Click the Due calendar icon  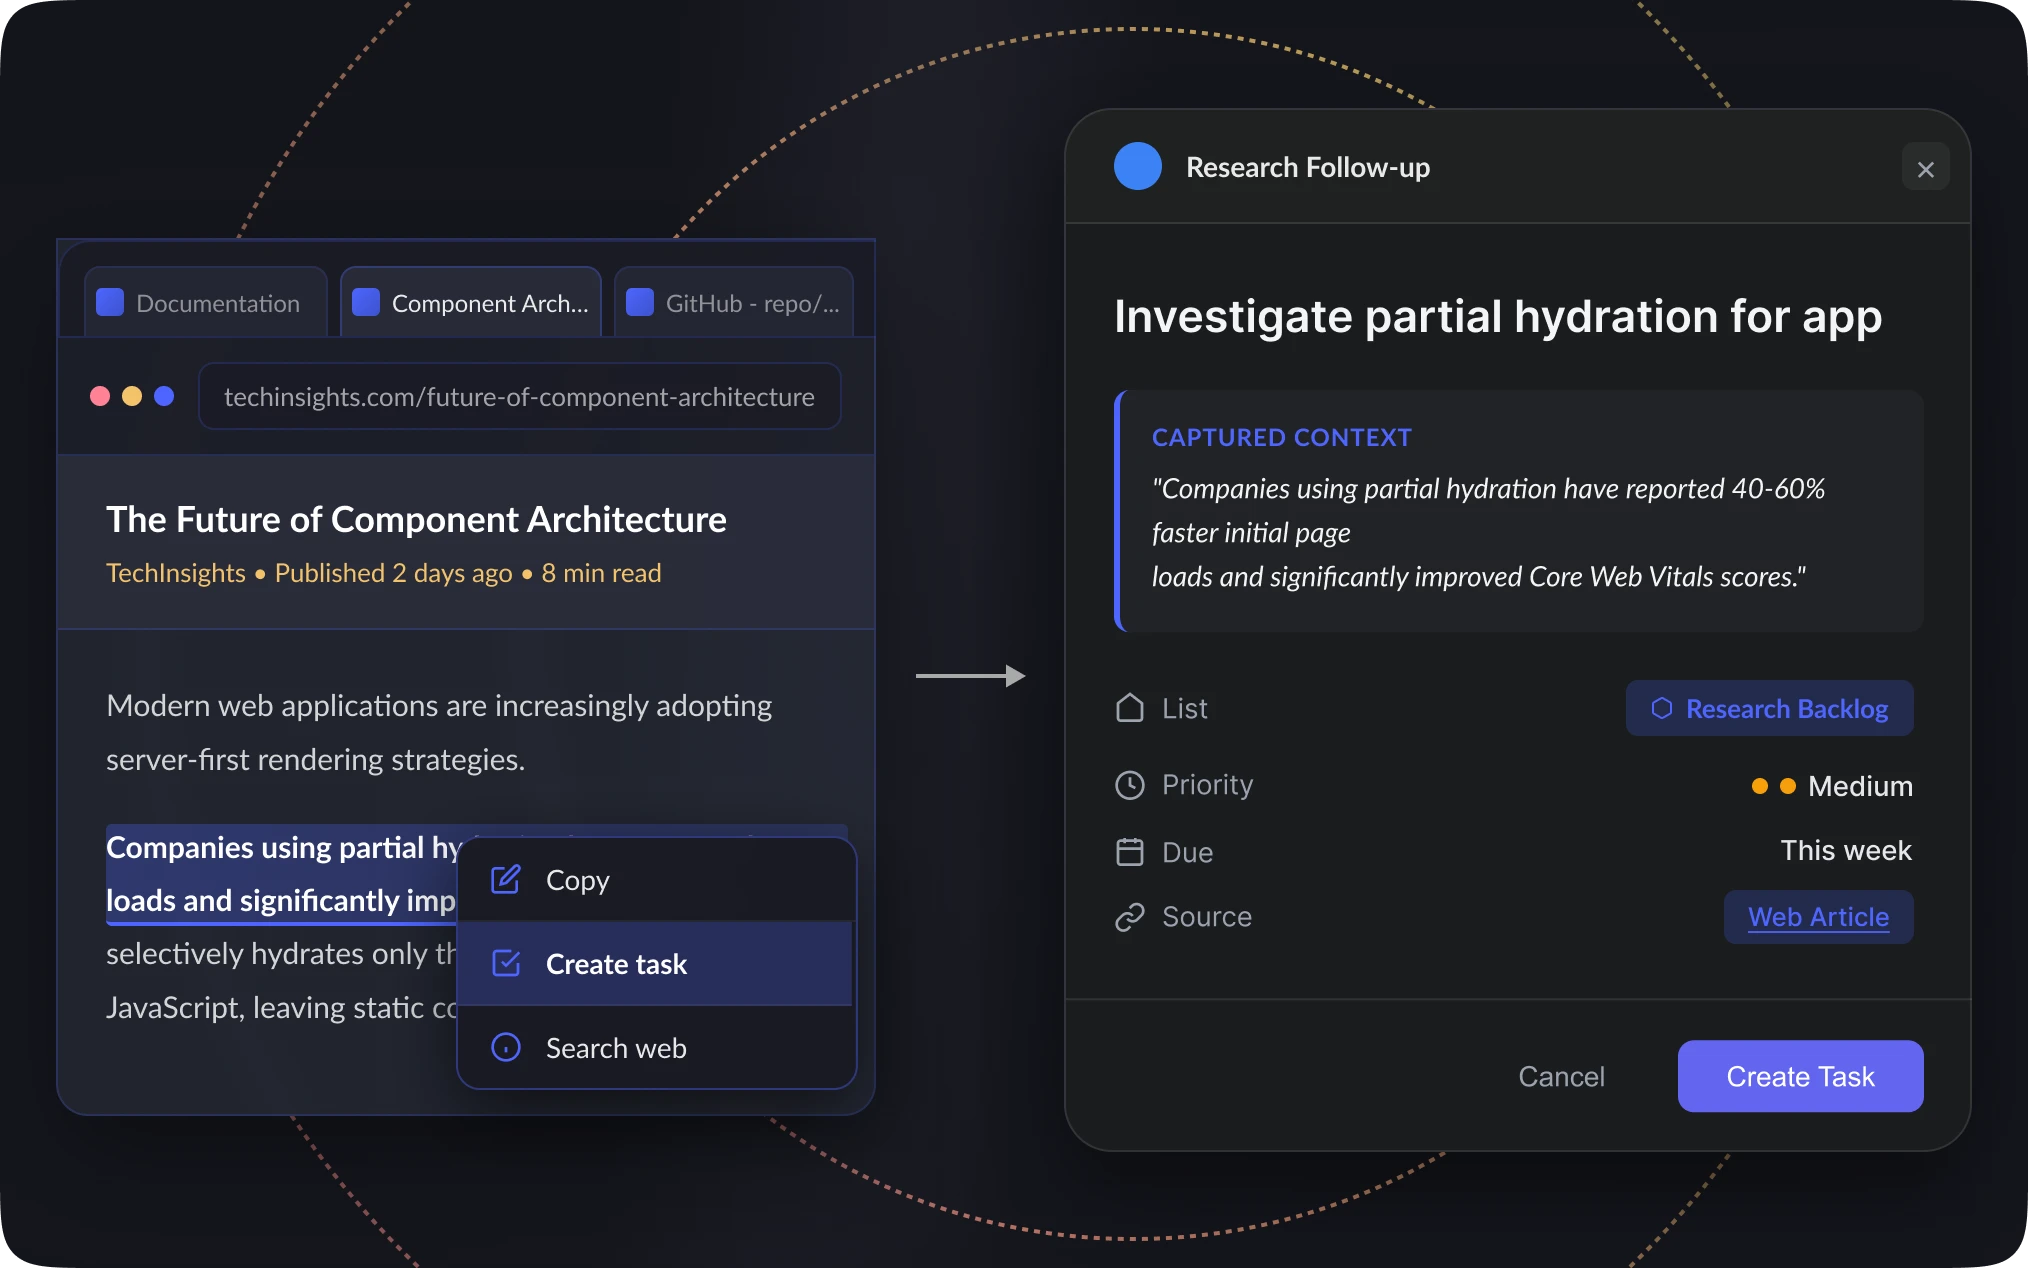1129,852
